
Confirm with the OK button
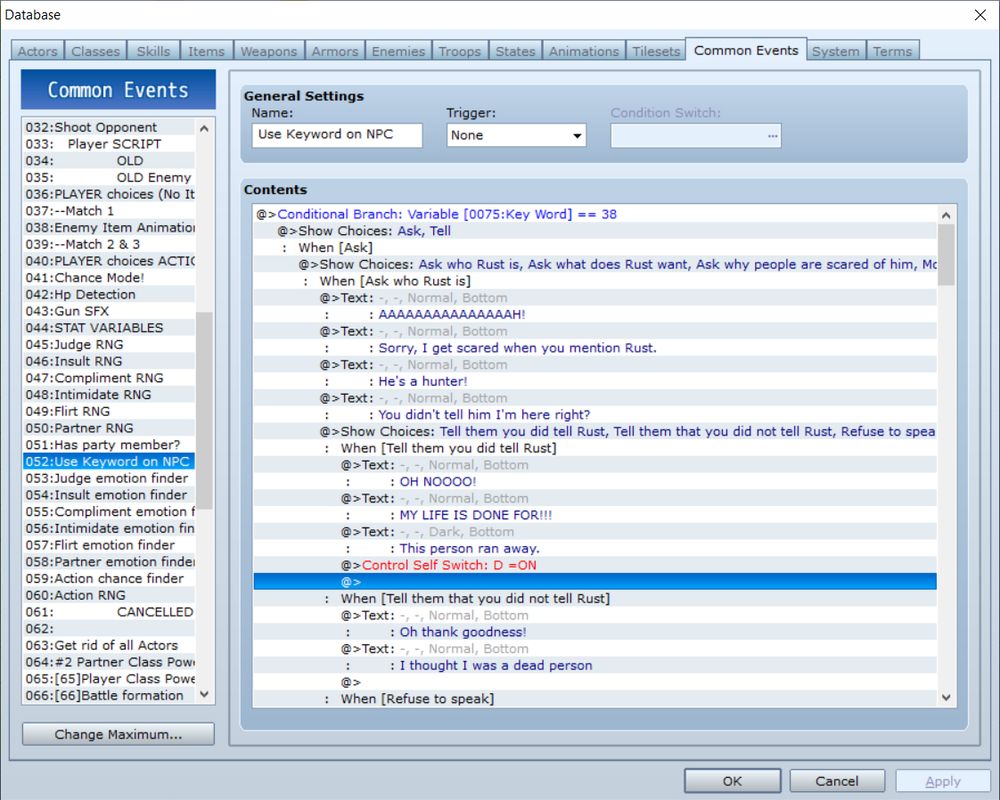(x=732, y=781)
